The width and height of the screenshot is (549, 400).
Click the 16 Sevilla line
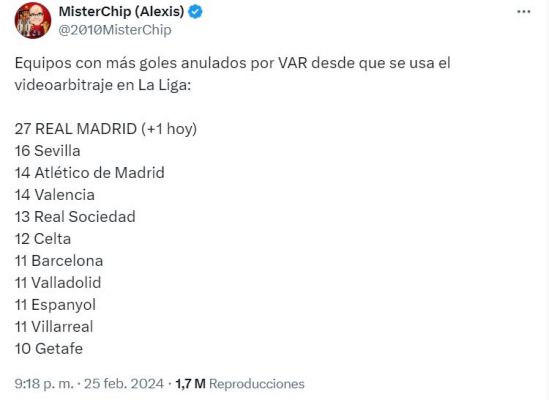(x=48, y=151)
